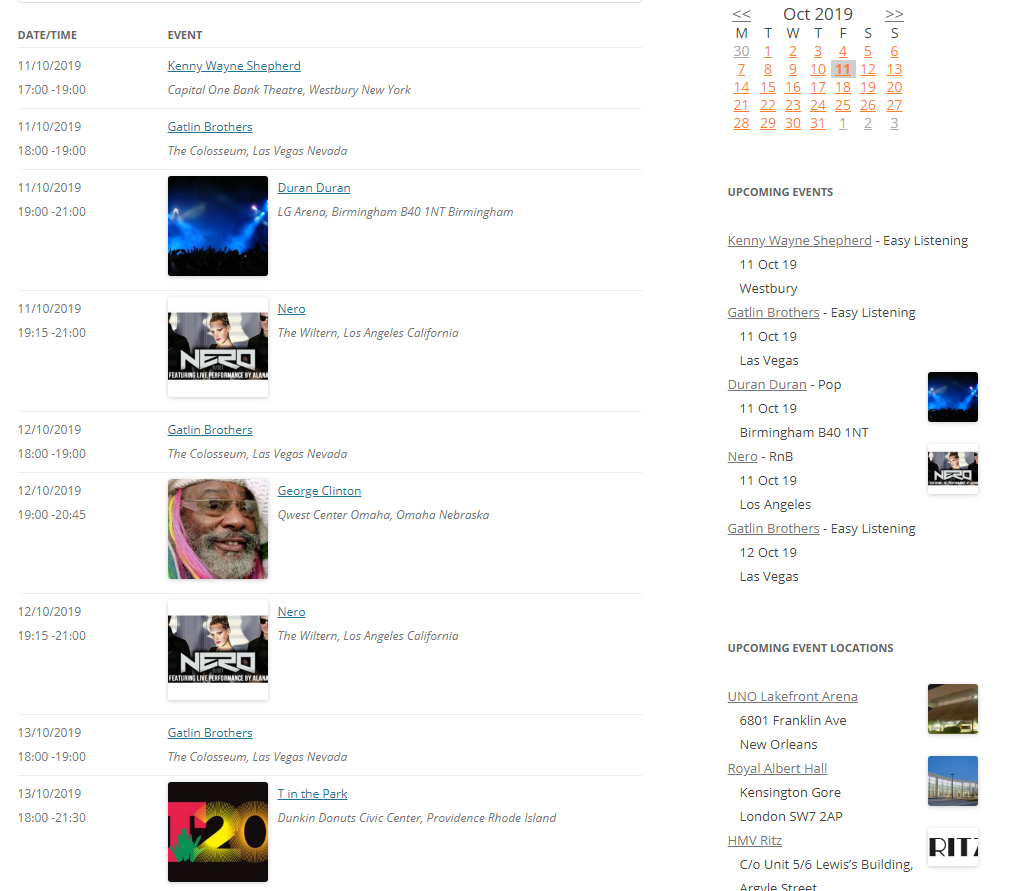Viewport: 1010px width, 891px height.
Task: Click Duran Duran sidebar thumbnail
Action: click(x=953, y=398)
